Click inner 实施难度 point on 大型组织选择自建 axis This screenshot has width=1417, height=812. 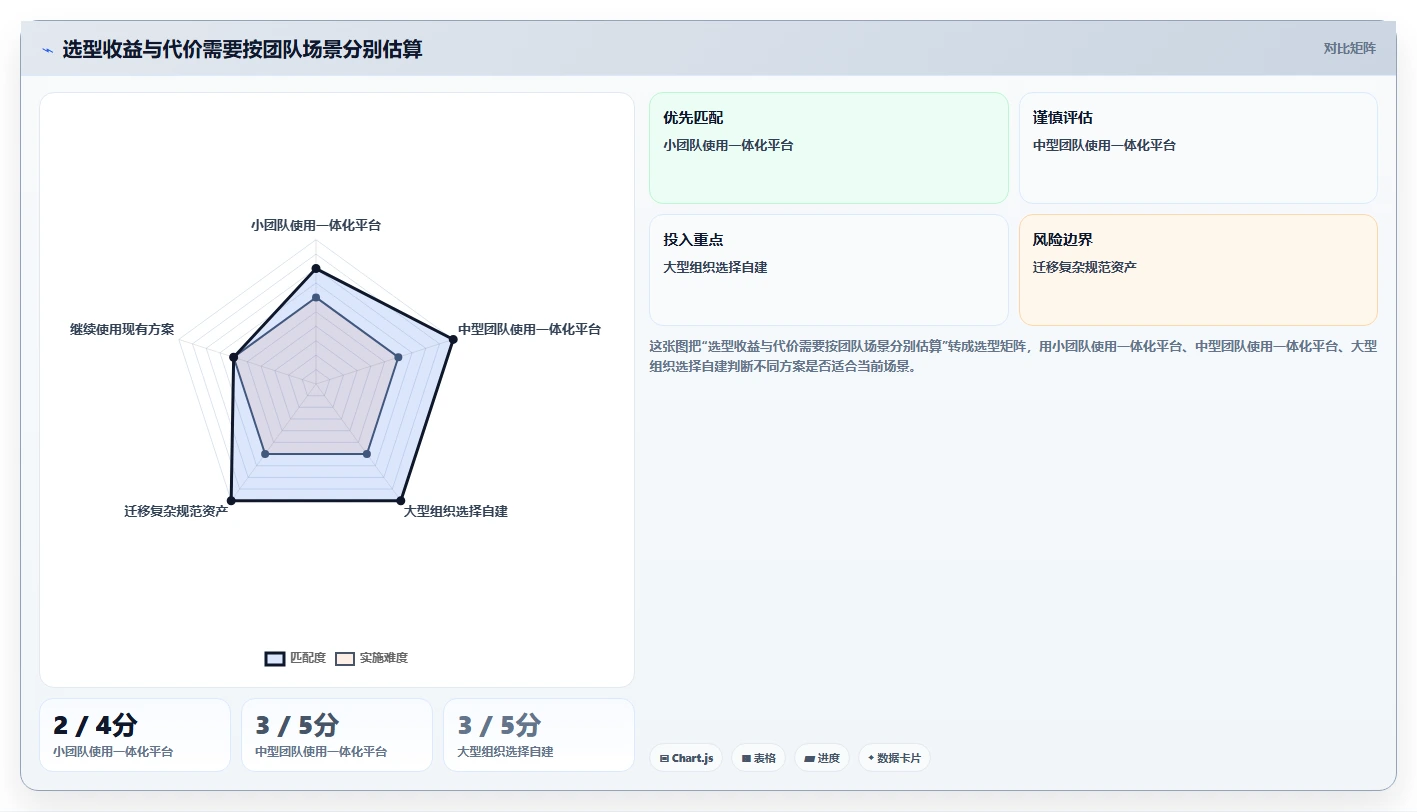click(367, 454)
